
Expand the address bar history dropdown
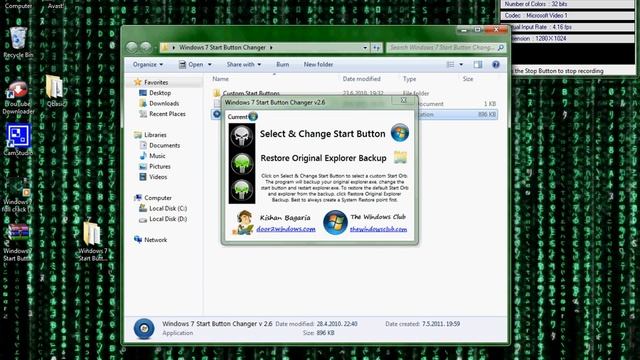click(x=365, y=48)
